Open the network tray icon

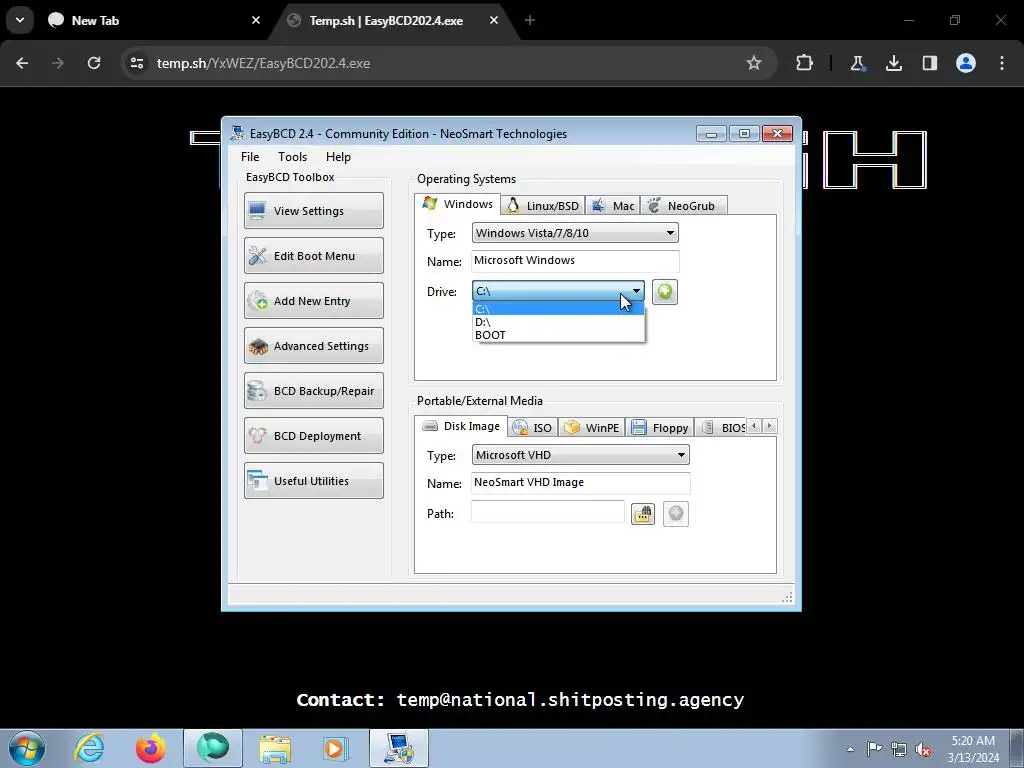[x=899, y=749]
